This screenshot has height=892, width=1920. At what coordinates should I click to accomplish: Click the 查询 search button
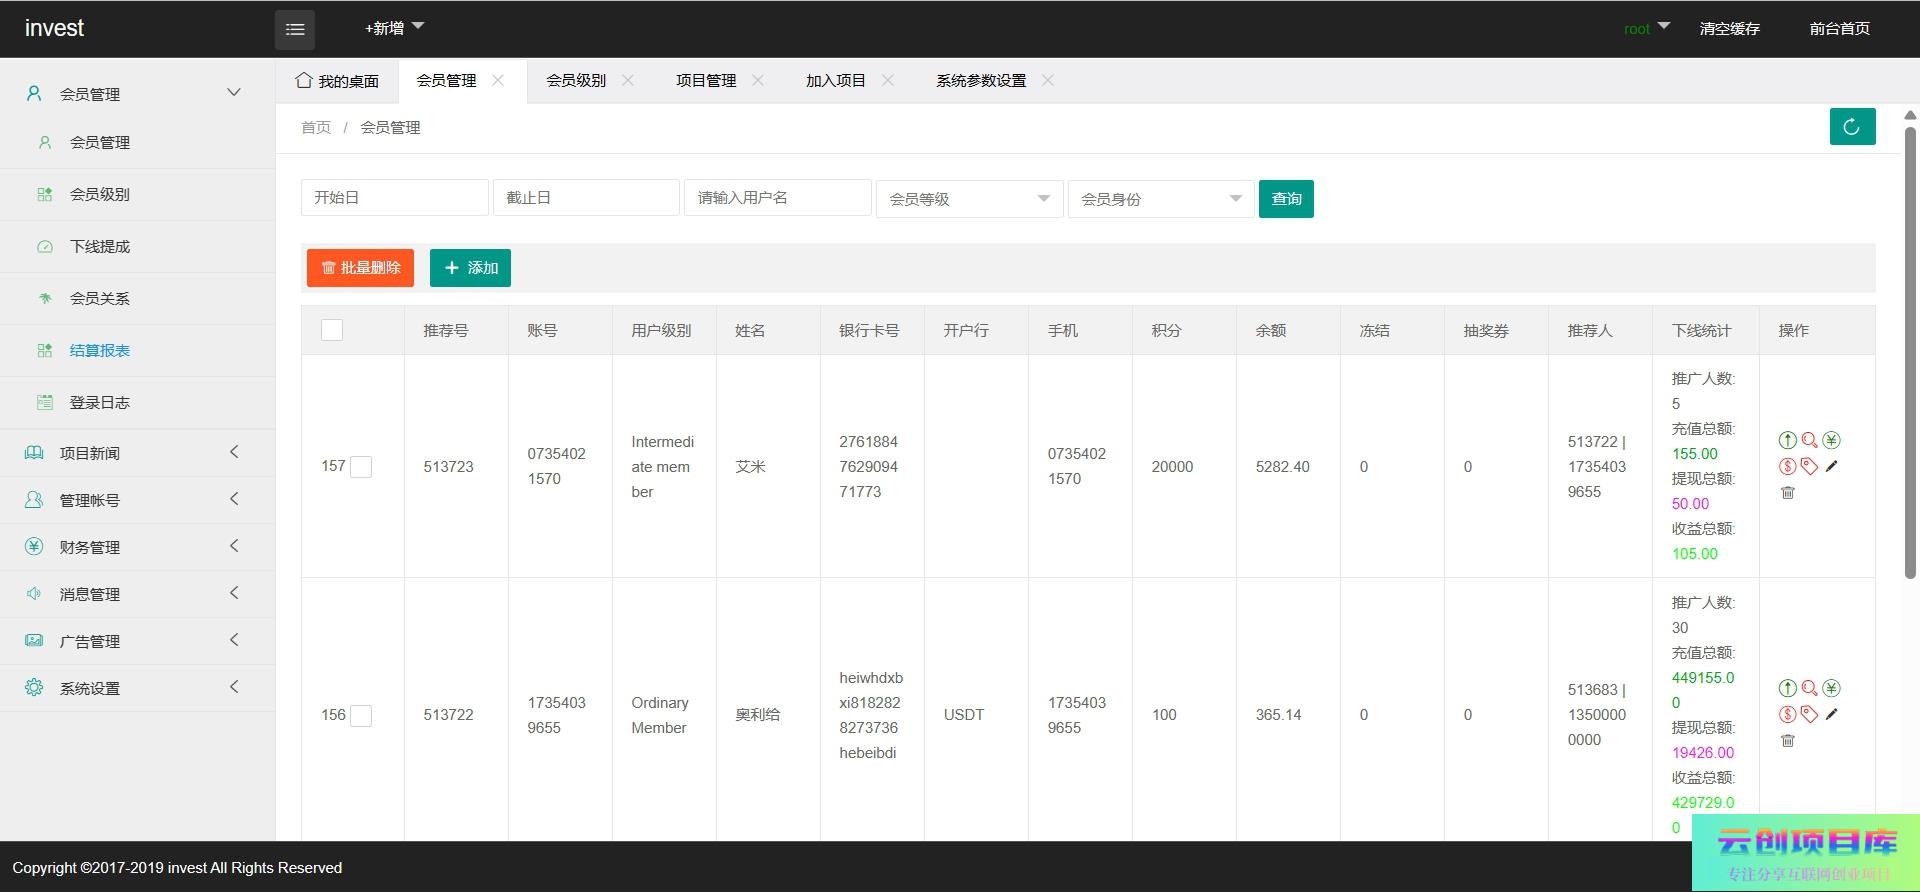[x=1286, y=199]
